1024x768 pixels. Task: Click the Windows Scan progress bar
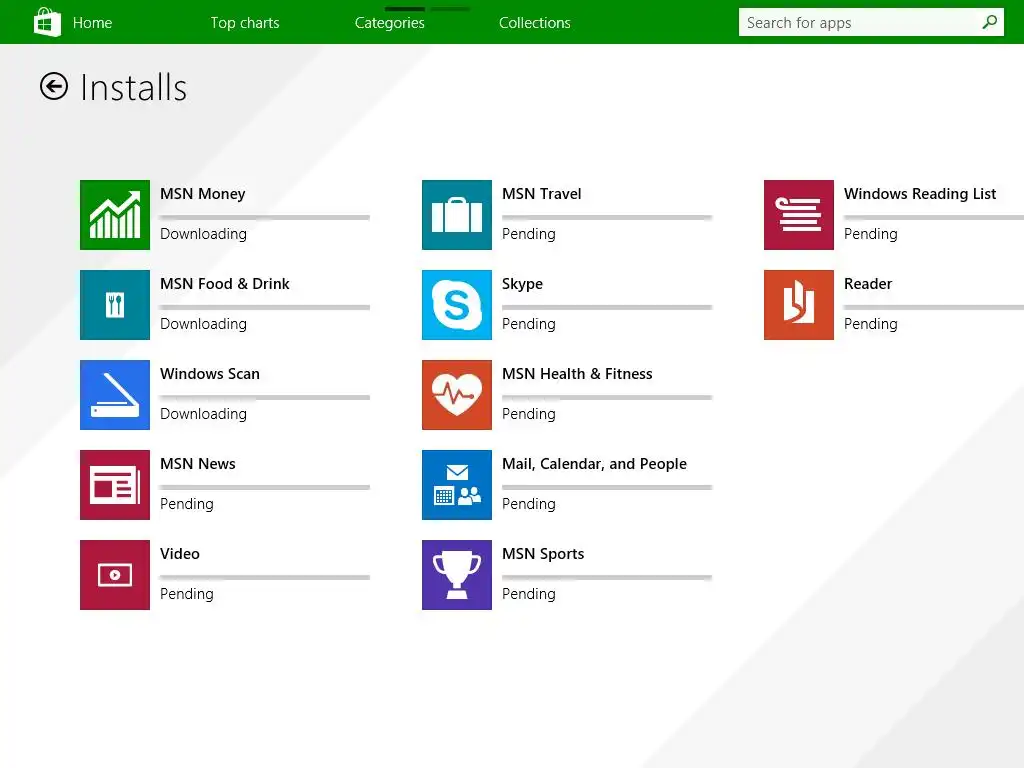[264, 398]
